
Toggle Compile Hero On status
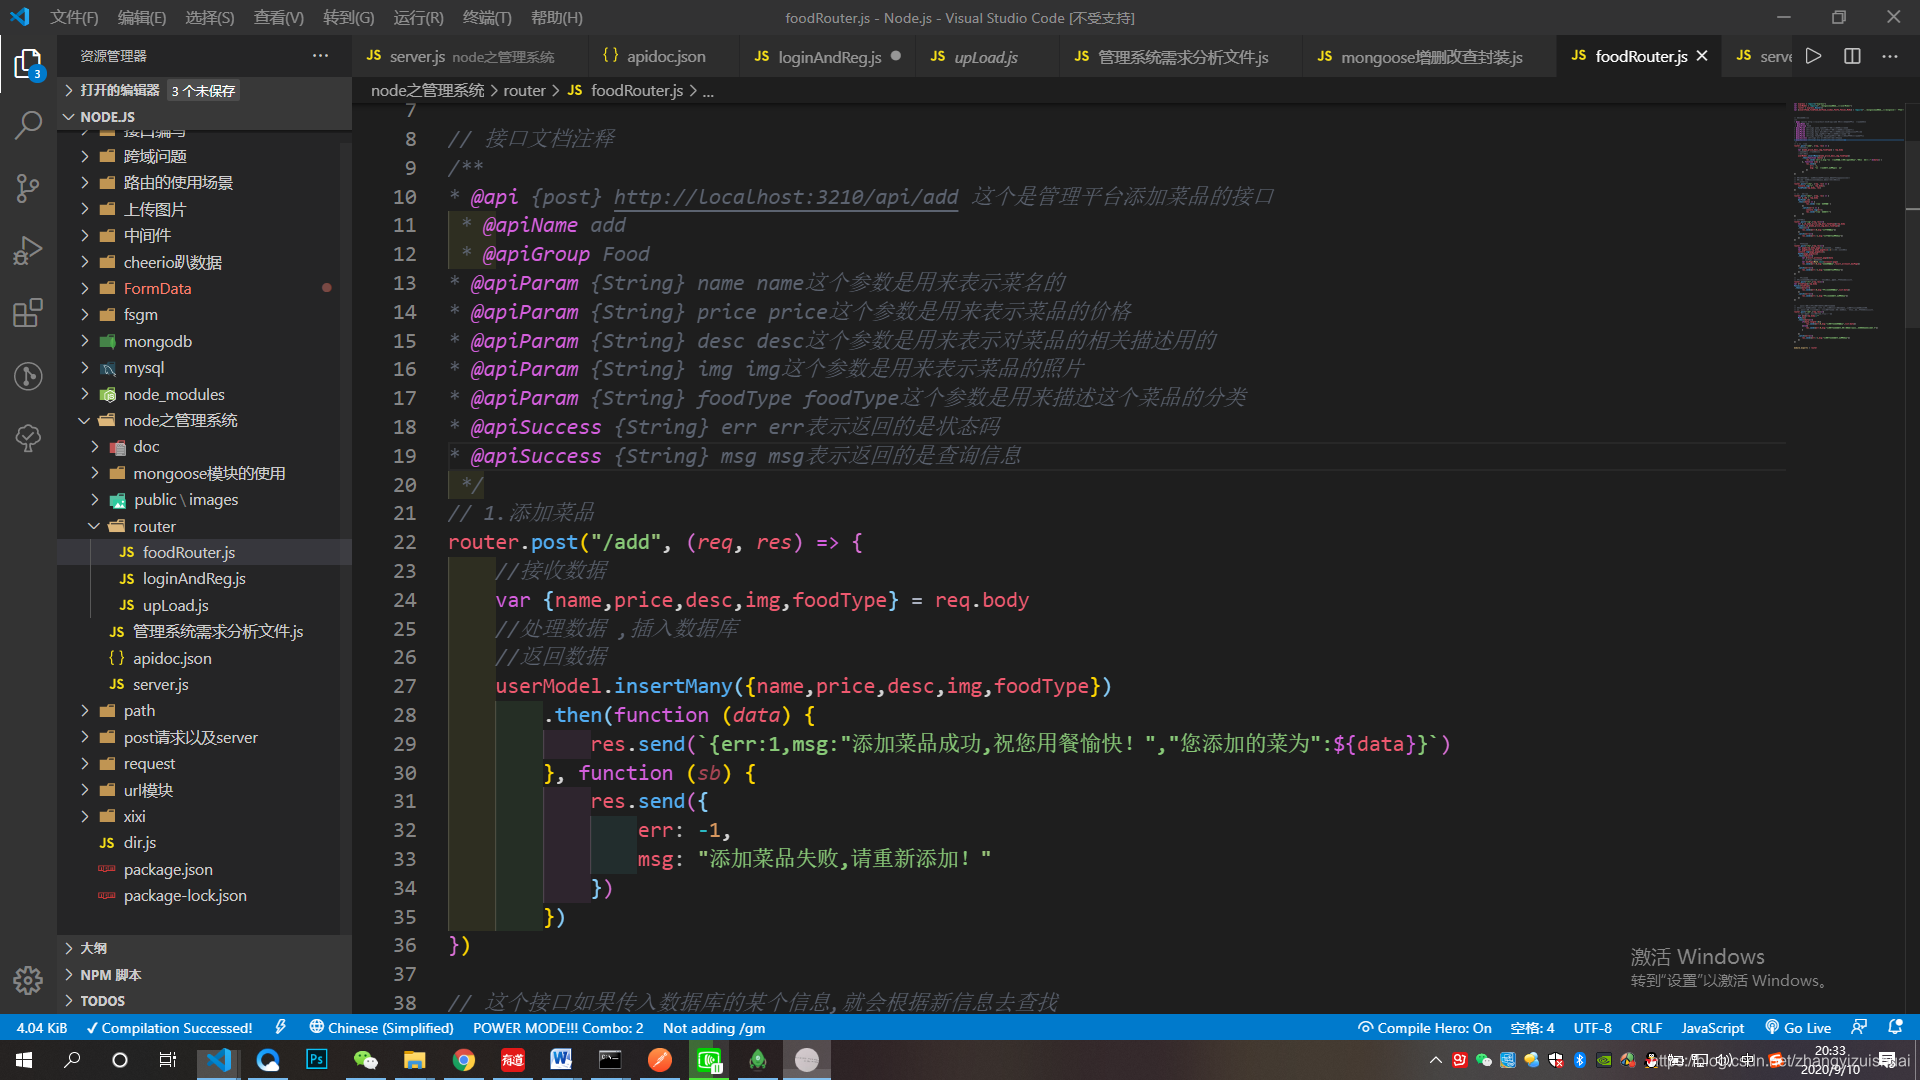click(x=1425, y=1027)
